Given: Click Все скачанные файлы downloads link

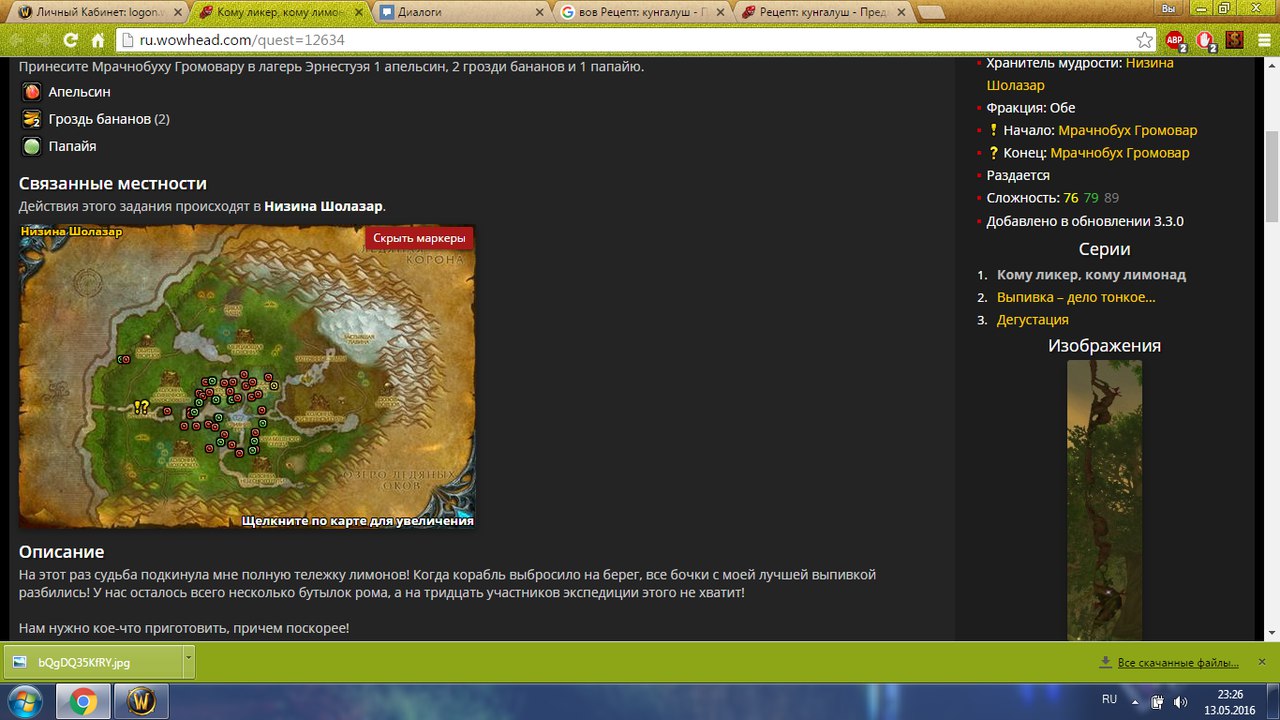Looking at the screenshot, I should [1177, 662].
